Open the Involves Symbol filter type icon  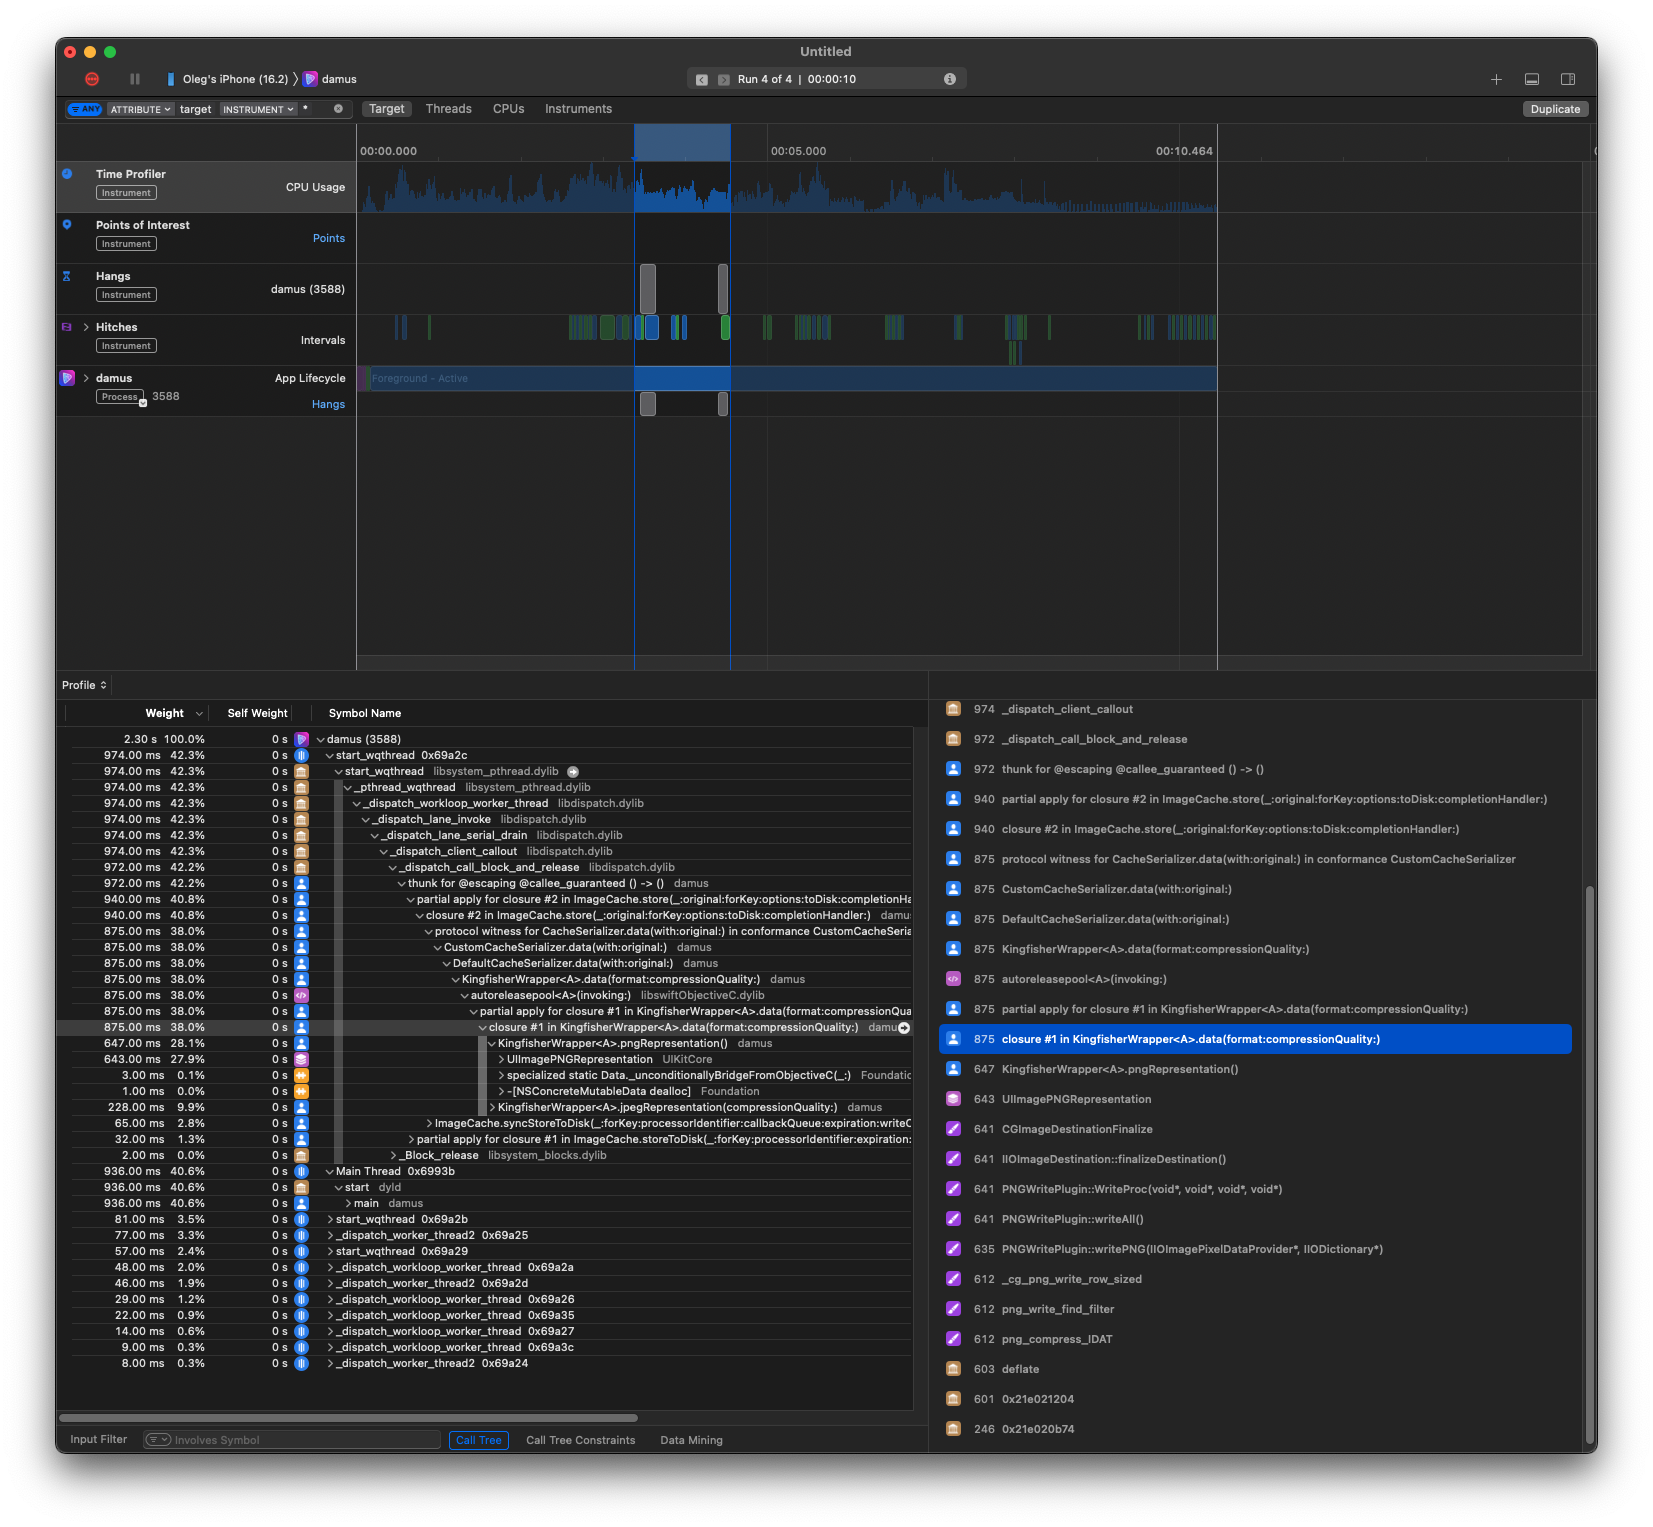pyautogui.click(x=158, y=1440)
